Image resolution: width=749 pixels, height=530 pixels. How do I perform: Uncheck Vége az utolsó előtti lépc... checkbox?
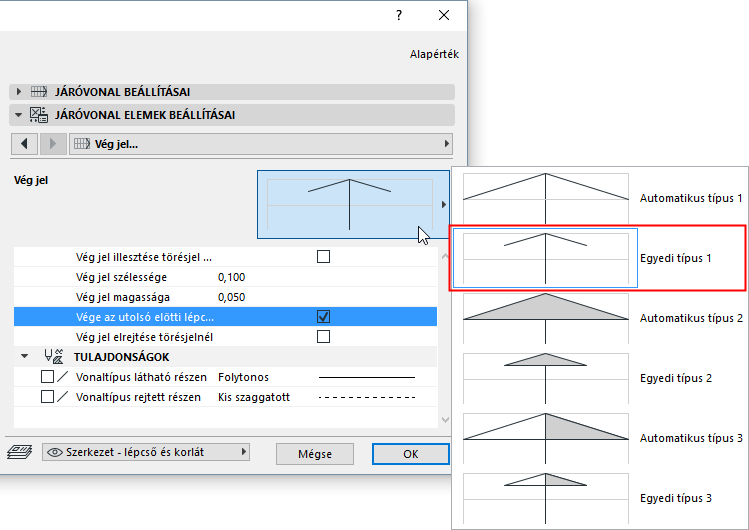[x=323, y=317]
